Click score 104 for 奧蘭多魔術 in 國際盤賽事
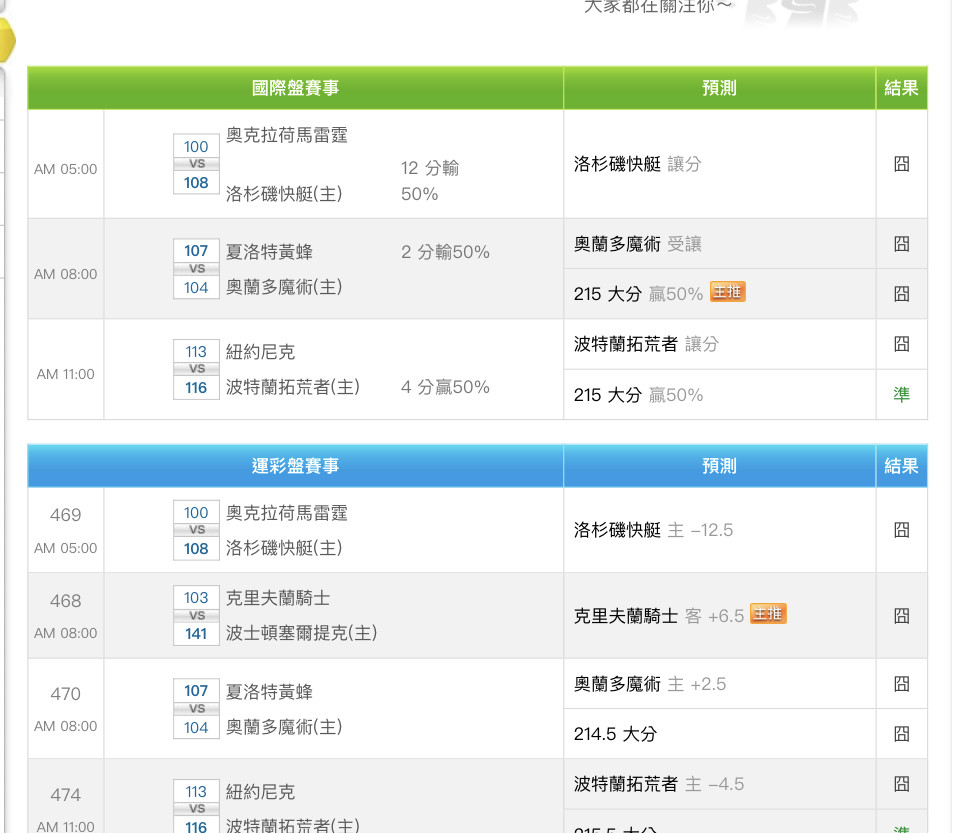This screenshot has width=975, height=833. (196, 288)
